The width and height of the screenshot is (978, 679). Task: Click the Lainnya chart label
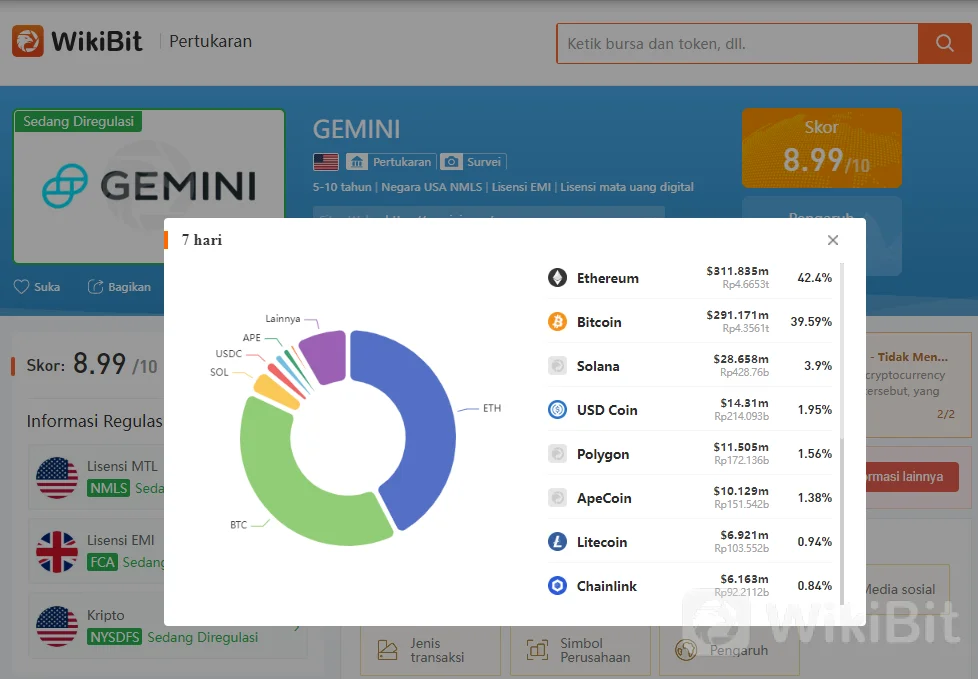(x=283, y=319)
